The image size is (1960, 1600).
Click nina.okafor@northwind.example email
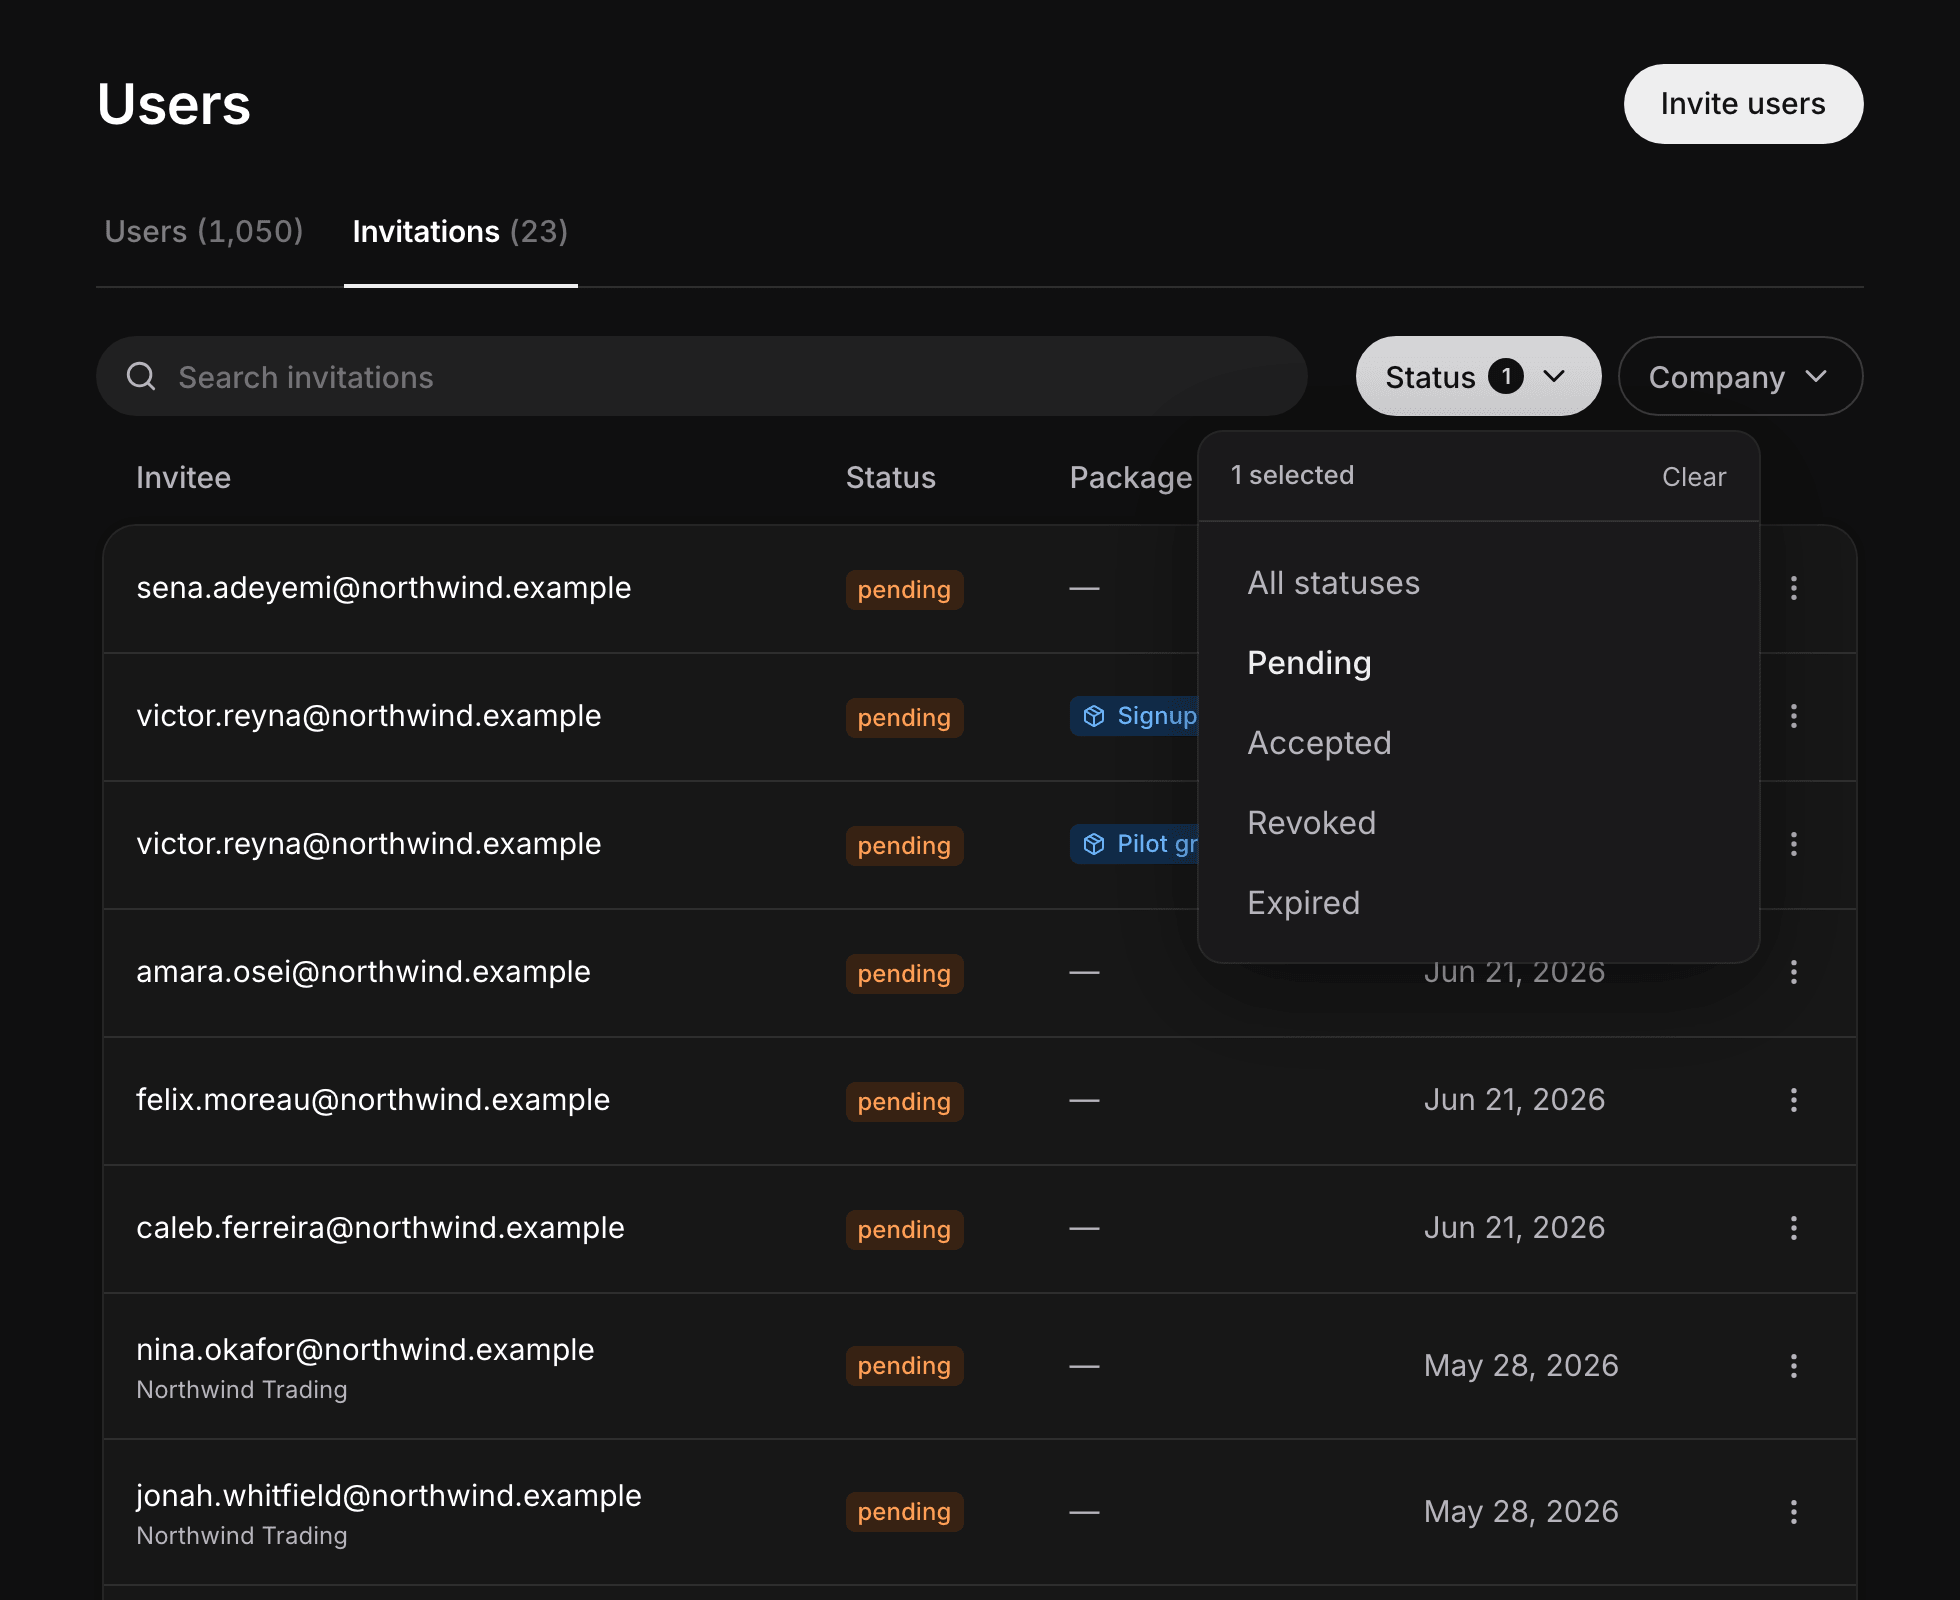point(365,1350)
